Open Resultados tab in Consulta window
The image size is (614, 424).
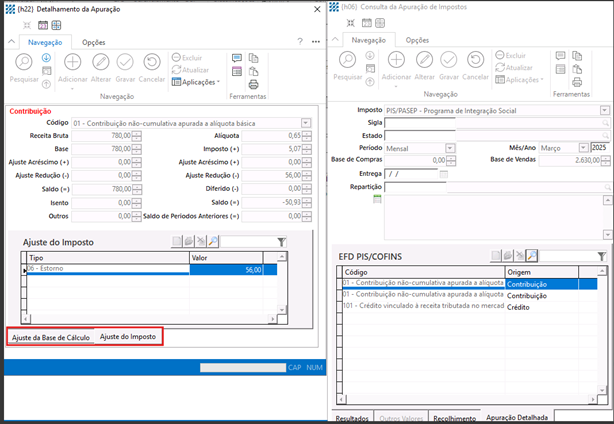point(352,418)
